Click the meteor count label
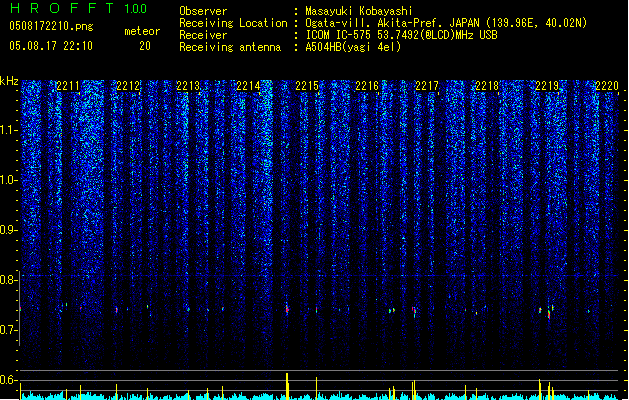Viewport: 629px width, 400px height. pyautogui.click(x=142, y=31)
